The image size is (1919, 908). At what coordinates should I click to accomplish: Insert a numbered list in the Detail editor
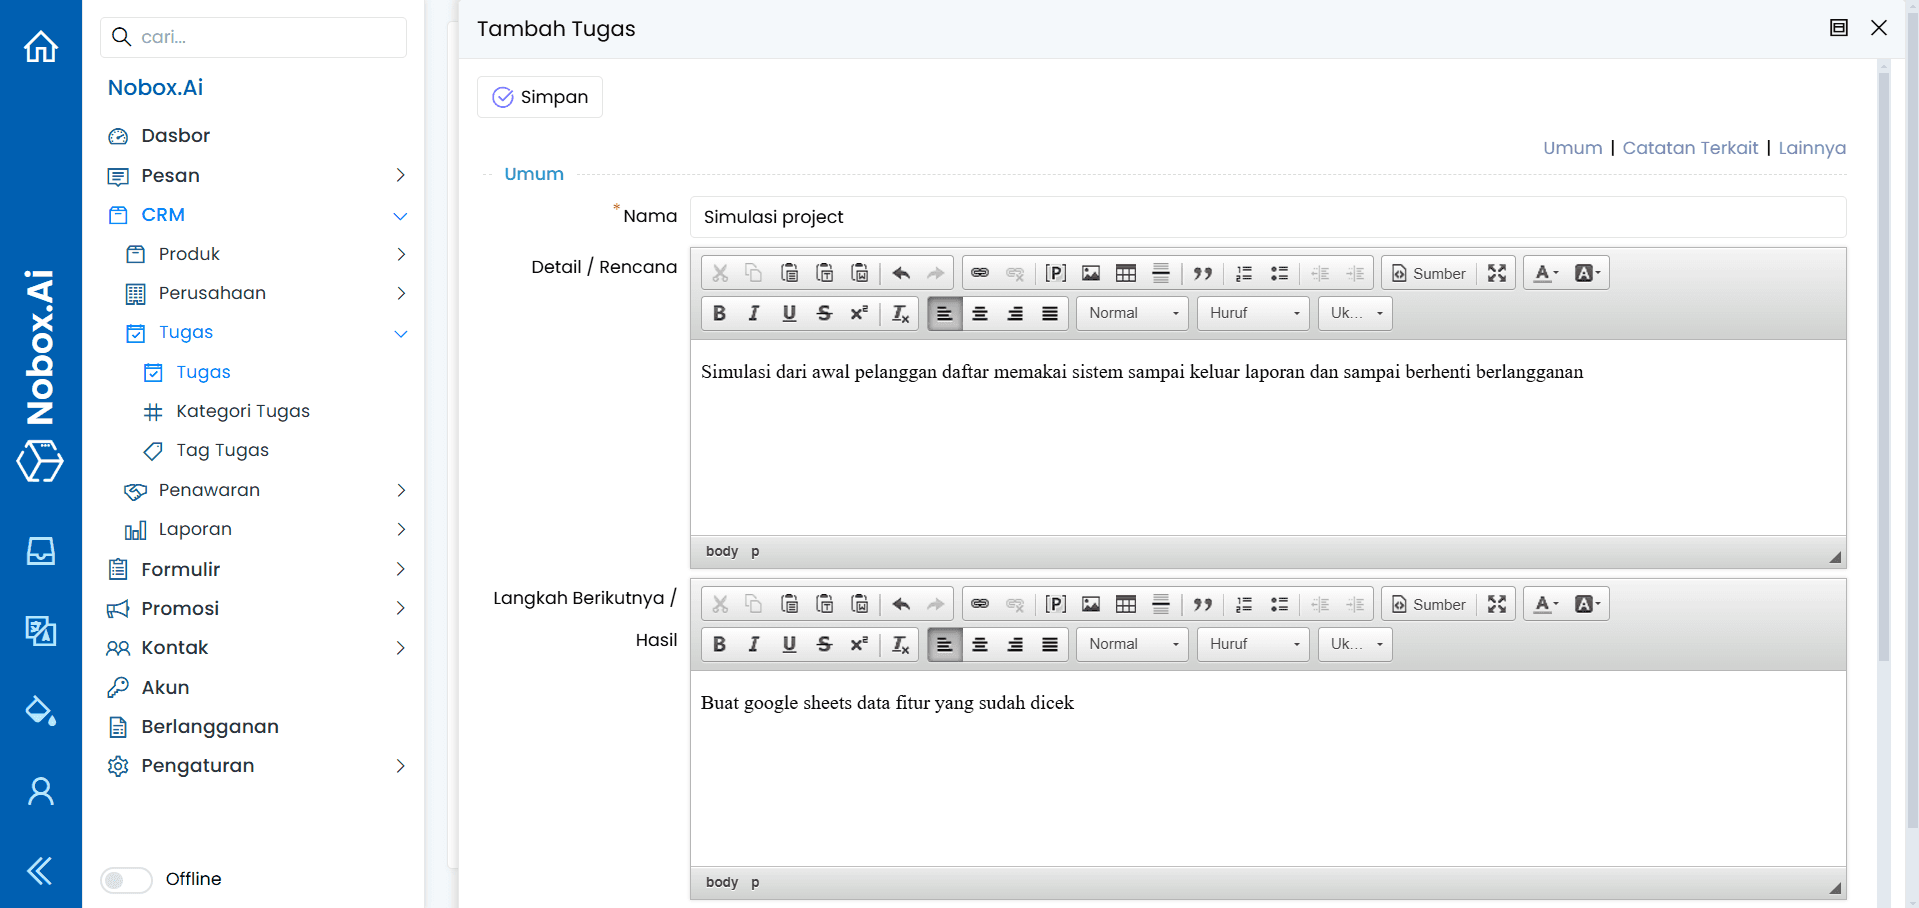coord(1243,272)
